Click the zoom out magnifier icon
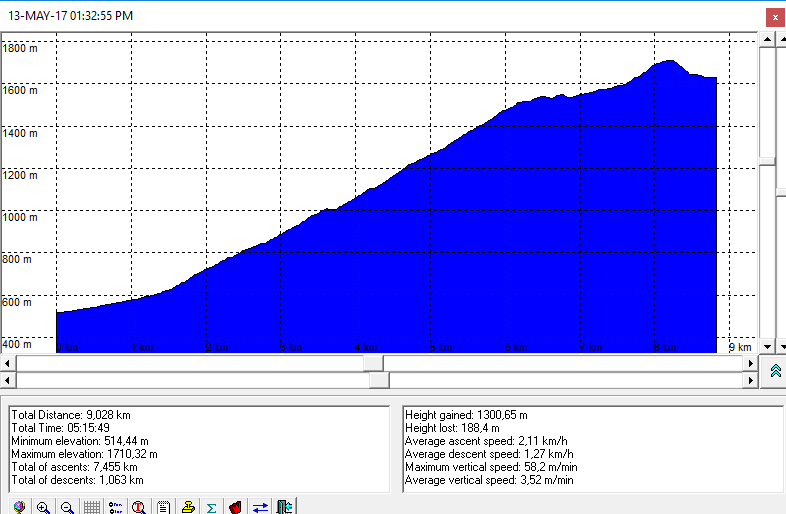This screenshot has width=786, height=514. [x=67, y=506]
